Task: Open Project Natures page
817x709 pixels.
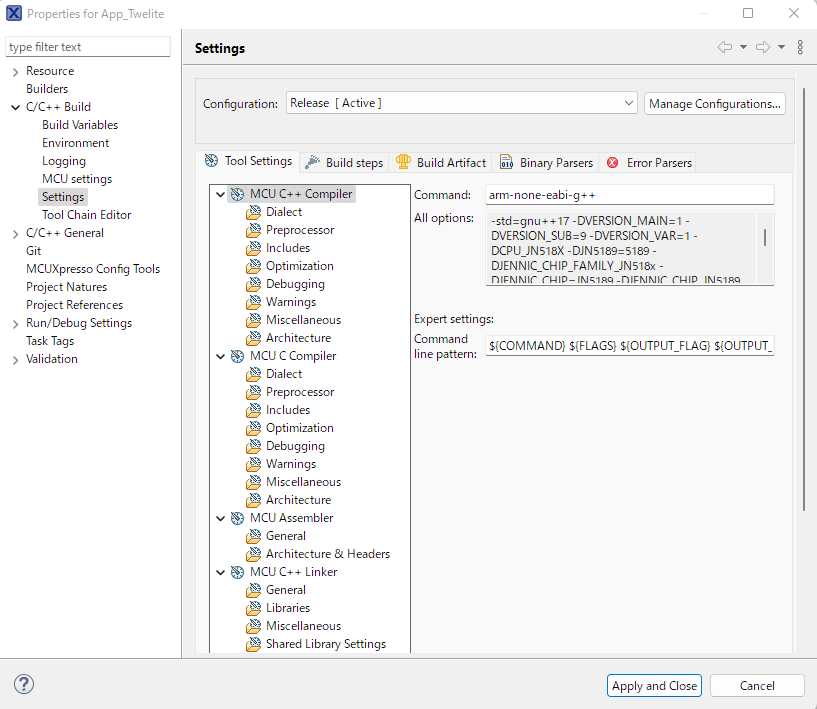Action: [67, 287]
